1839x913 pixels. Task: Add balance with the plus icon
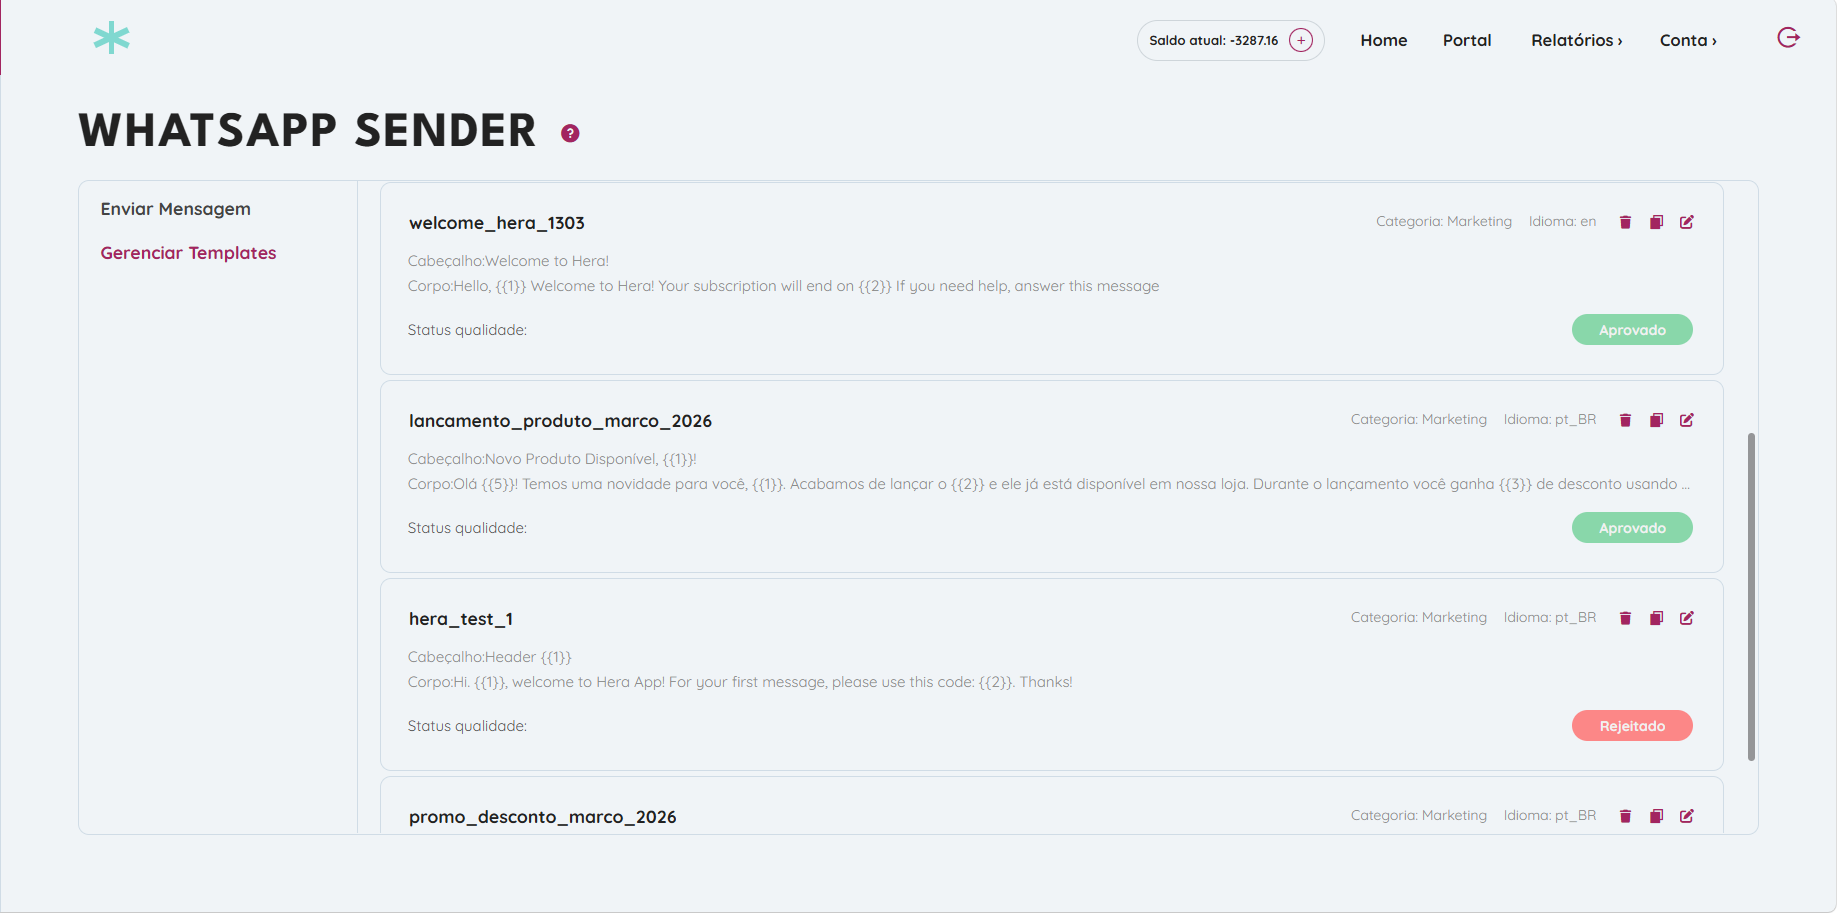coord(1301,40)
